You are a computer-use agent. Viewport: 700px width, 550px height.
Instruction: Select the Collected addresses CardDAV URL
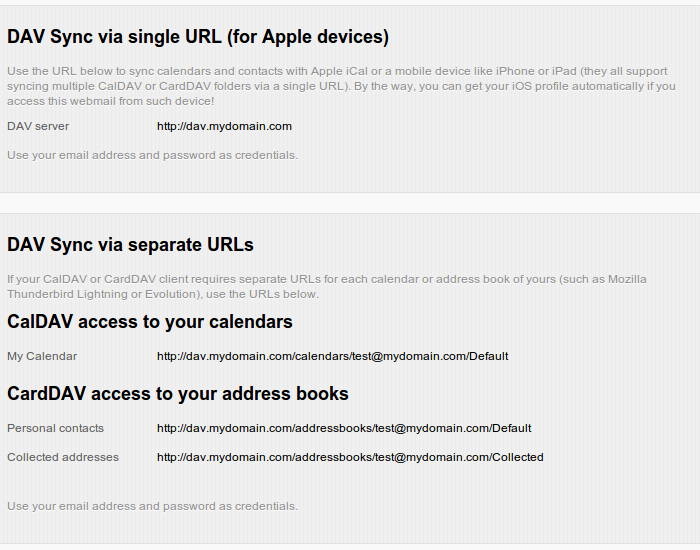coord(350,457)
